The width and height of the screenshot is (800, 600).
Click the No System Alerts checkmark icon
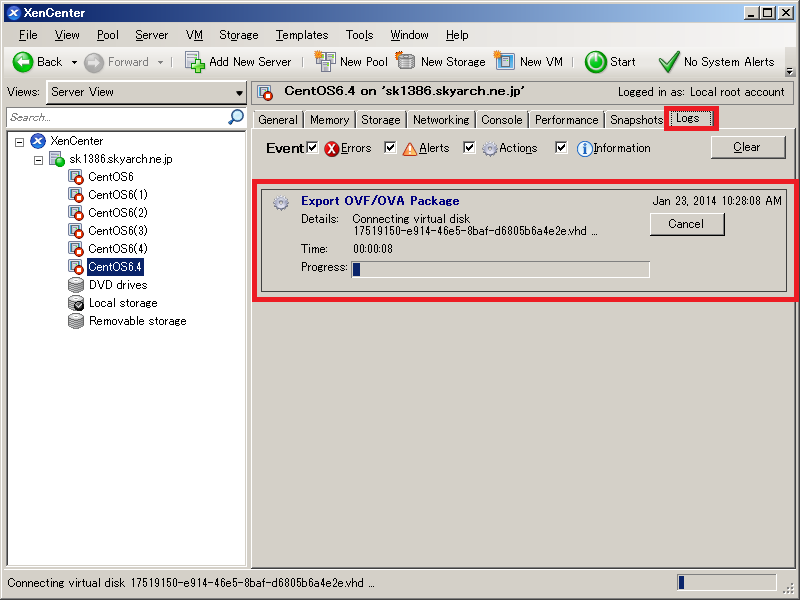point(669,62)
